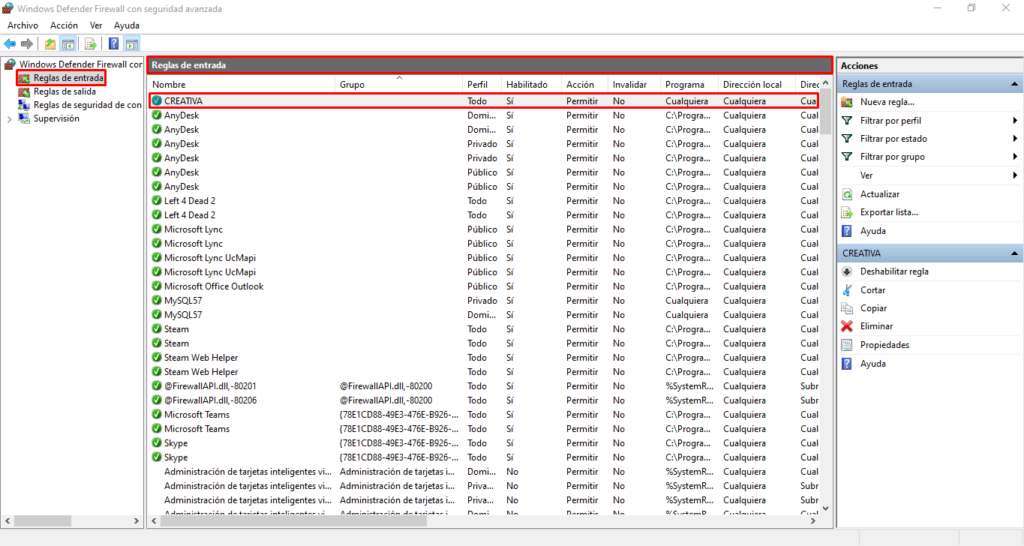Click the tree pane horizontal scroll right arrow
Screen dimensions: 1024x546
[136, 521]
